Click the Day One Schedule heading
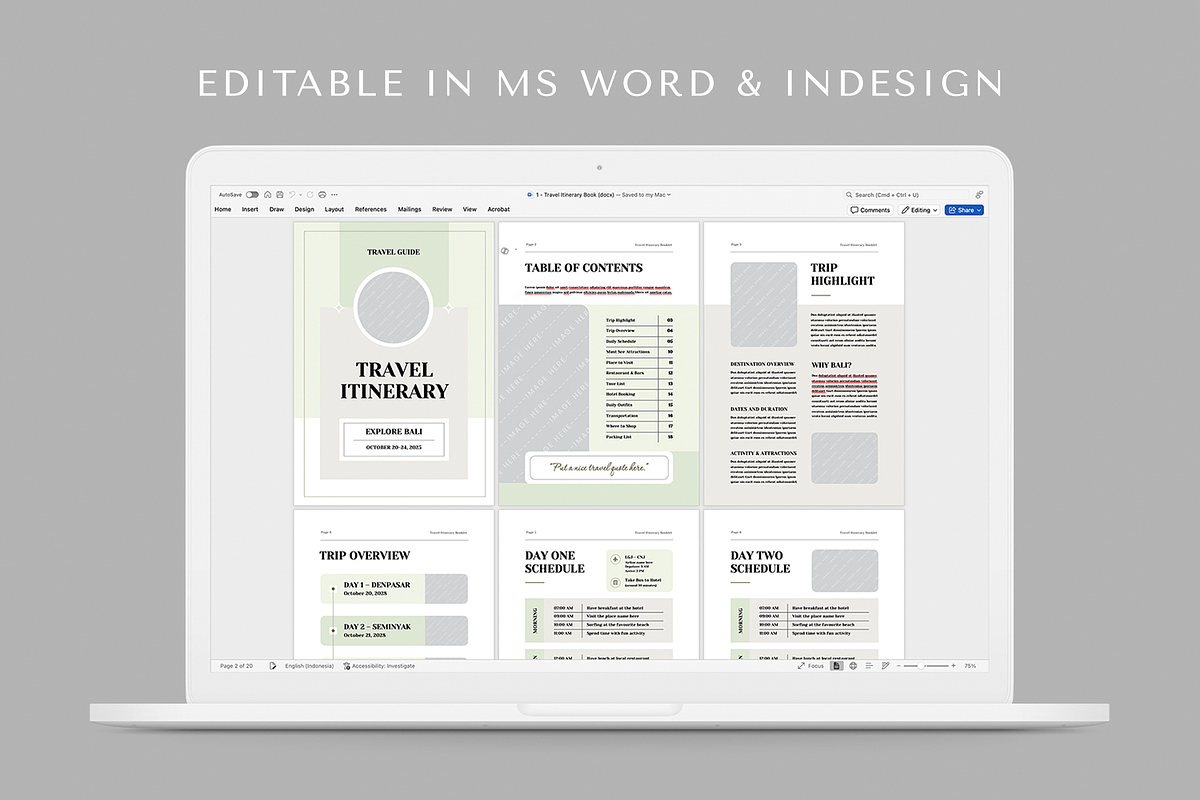The image size is (1200, 800). click(x=554, y=562)
